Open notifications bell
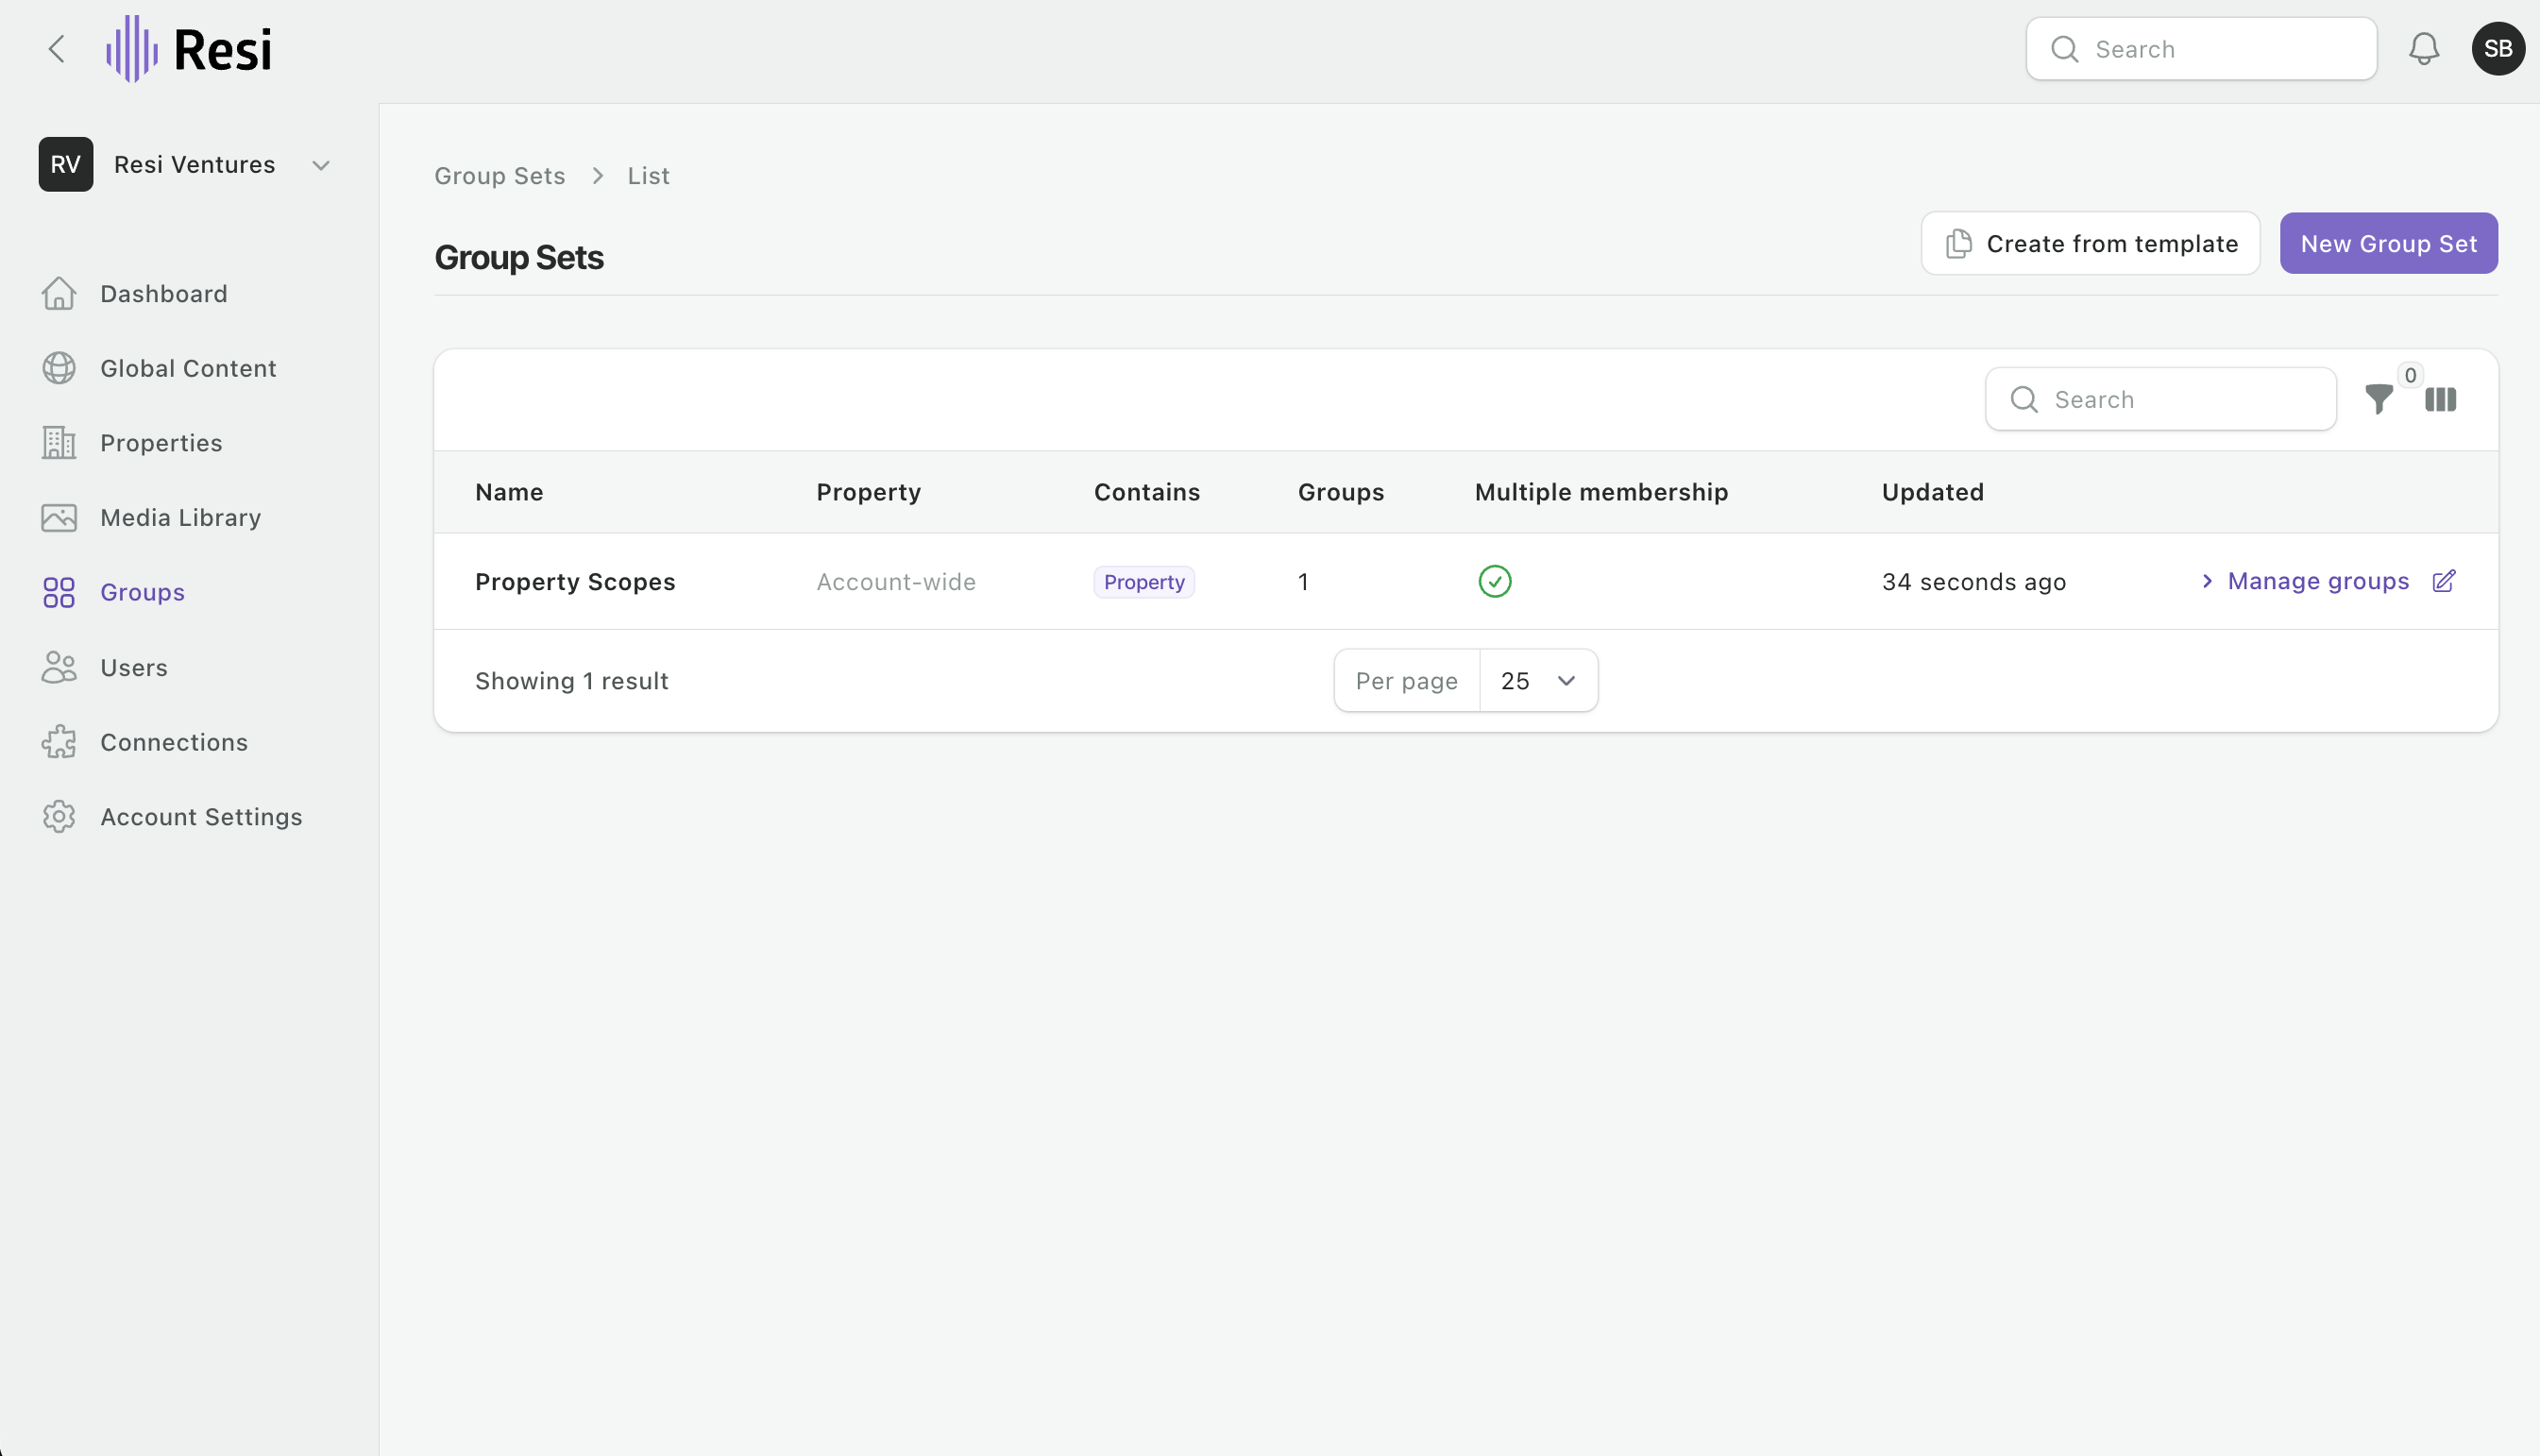This screenshot has height=1456, width=2540. (x=2423, y=49)
